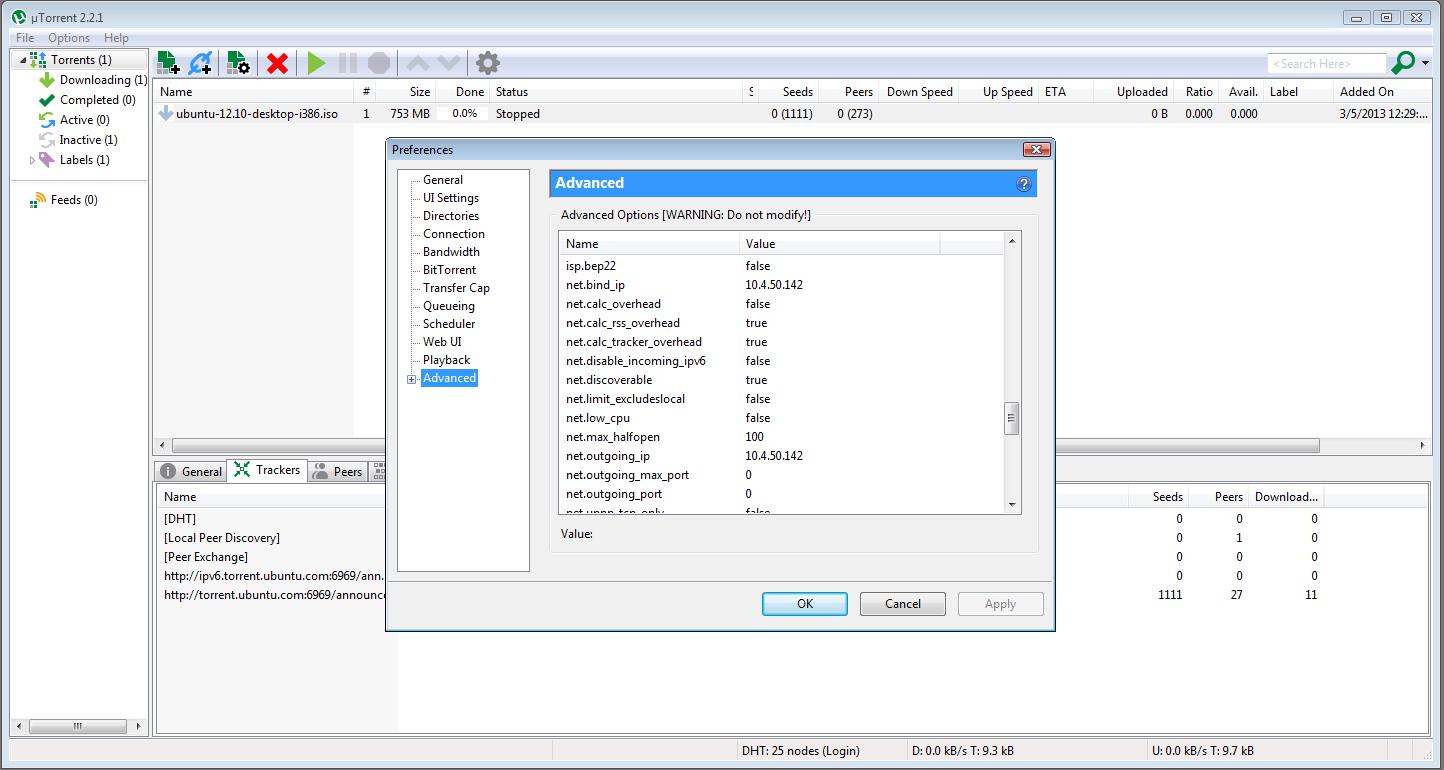The height and width of the screenshot is (770, 1444).
Task: Select General in Preferences tree
Action: pos(443,180)
